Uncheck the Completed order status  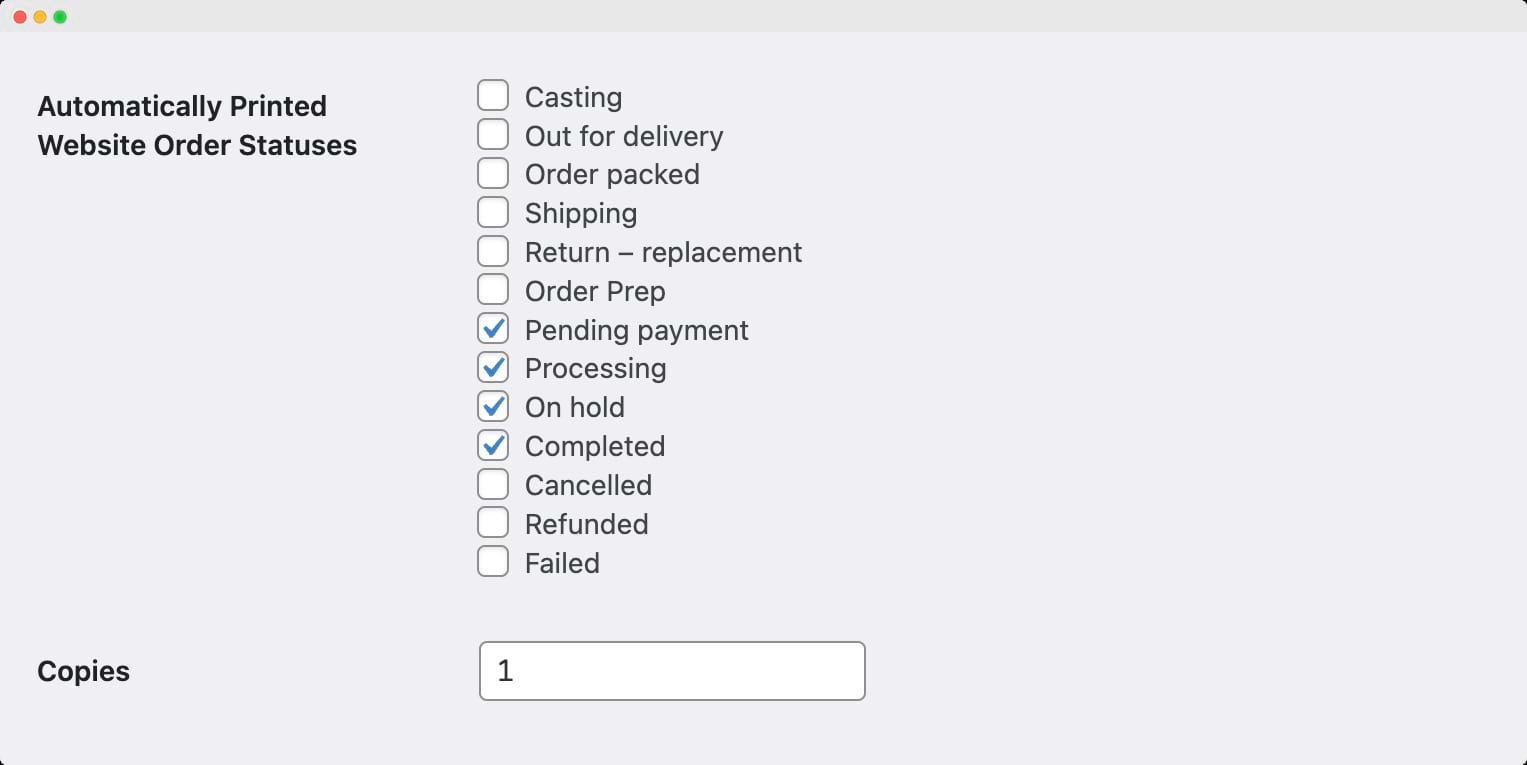493,444
